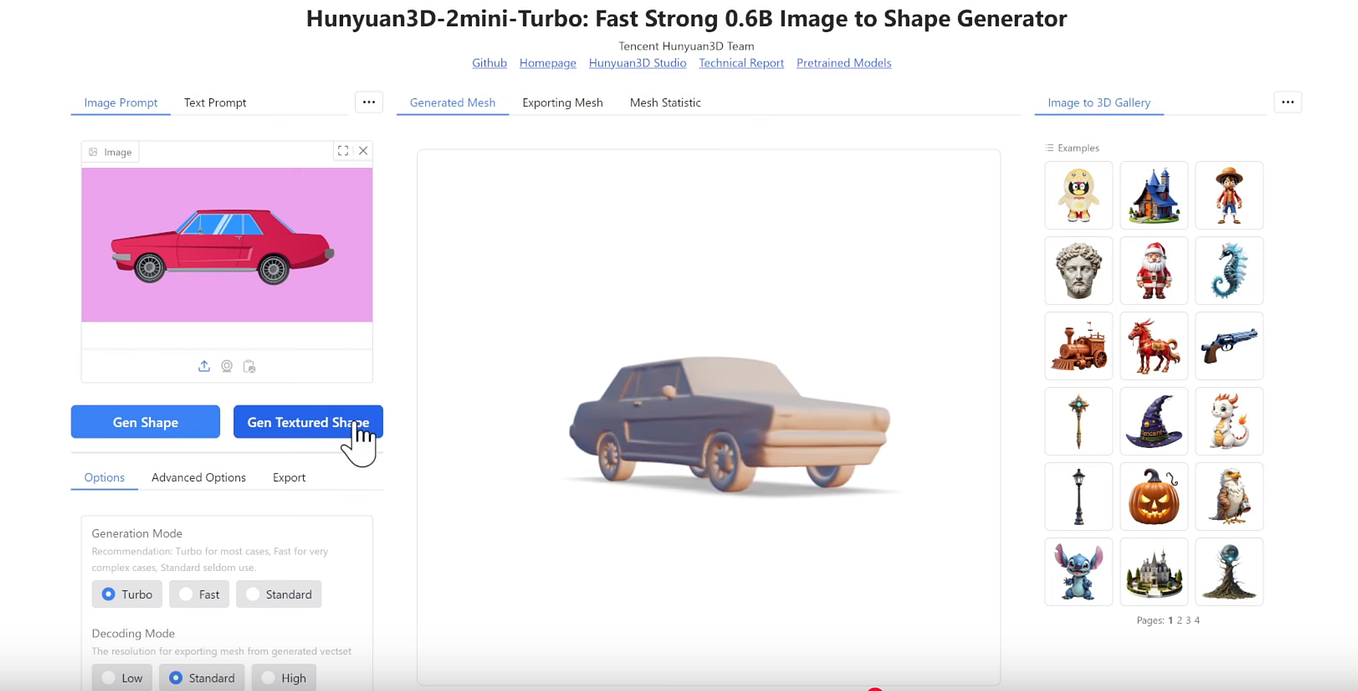Click the upload image icon

click(x=204, y=366)
